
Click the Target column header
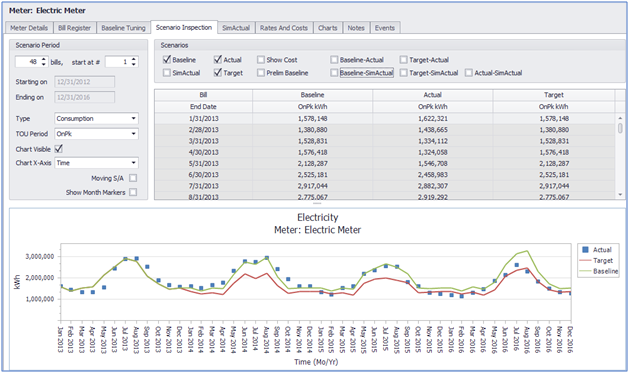[554, 95]
